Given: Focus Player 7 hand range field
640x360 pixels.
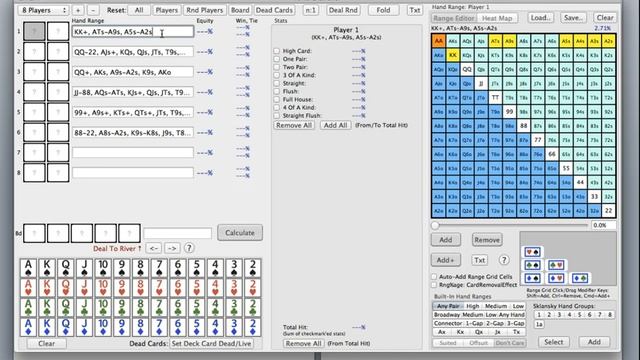Looking at the screenshot, I should pos(133,153).
